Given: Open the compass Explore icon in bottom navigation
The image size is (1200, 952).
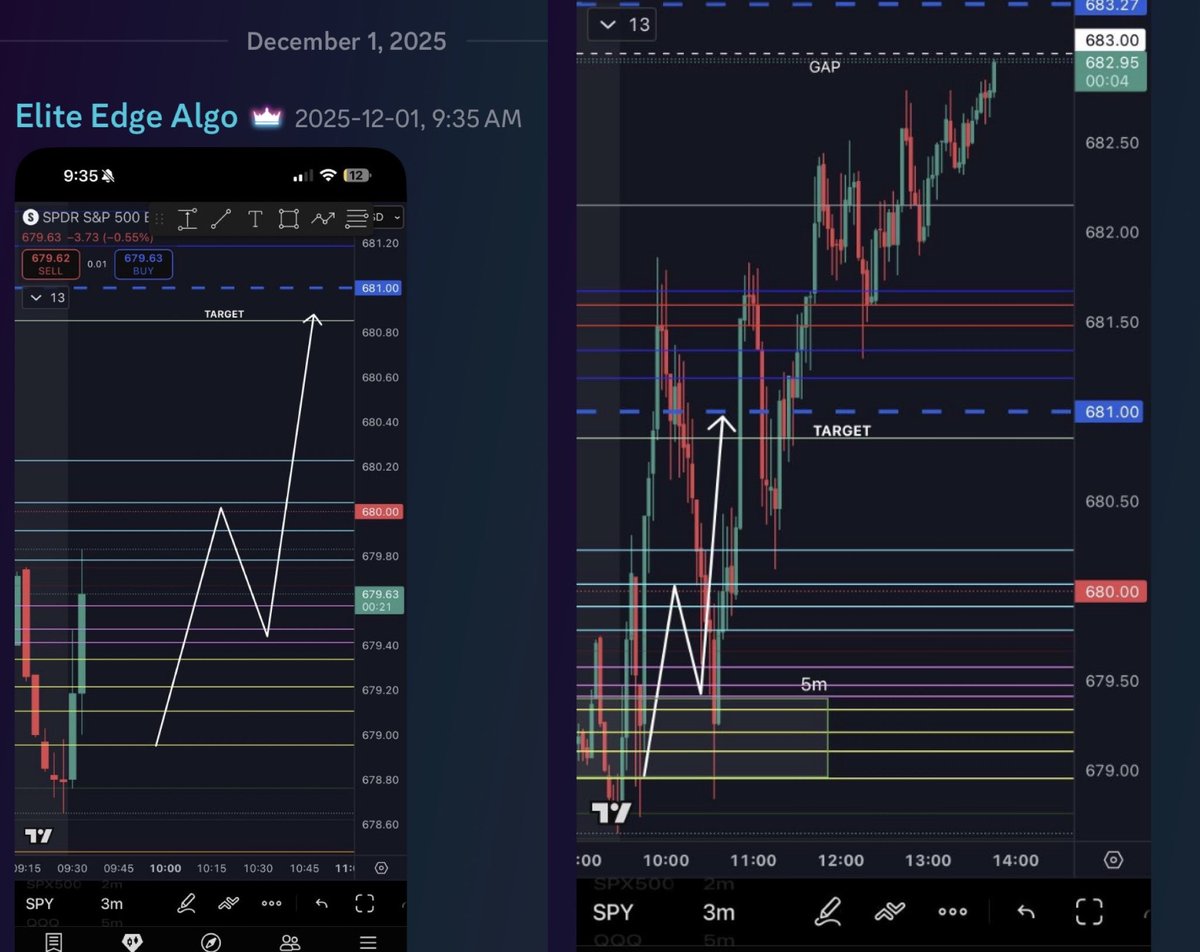Looking at the screenshot, I should pos(212,941).
